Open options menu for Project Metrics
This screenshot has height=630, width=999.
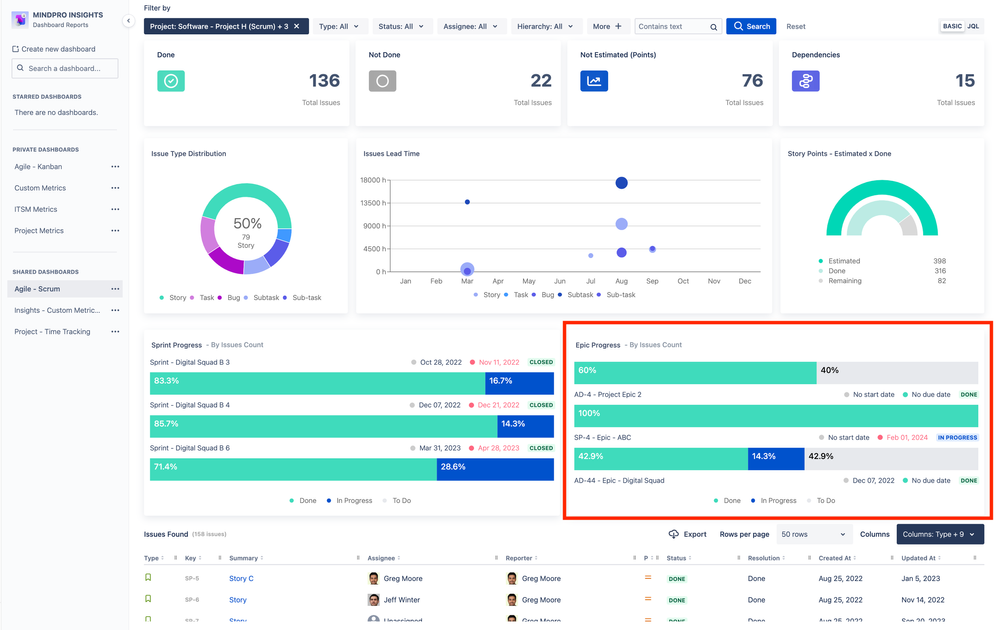[x=115, y=231]
